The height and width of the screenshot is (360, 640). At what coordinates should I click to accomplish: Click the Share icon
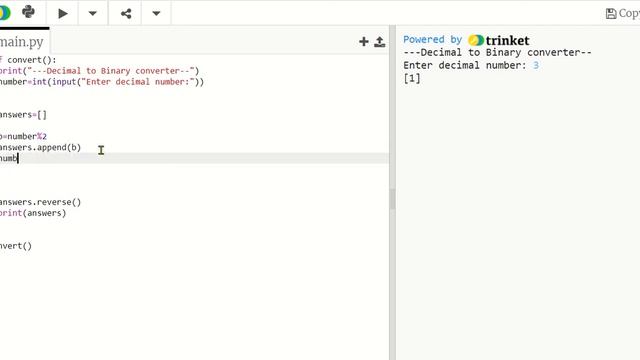tap(126, 13)
